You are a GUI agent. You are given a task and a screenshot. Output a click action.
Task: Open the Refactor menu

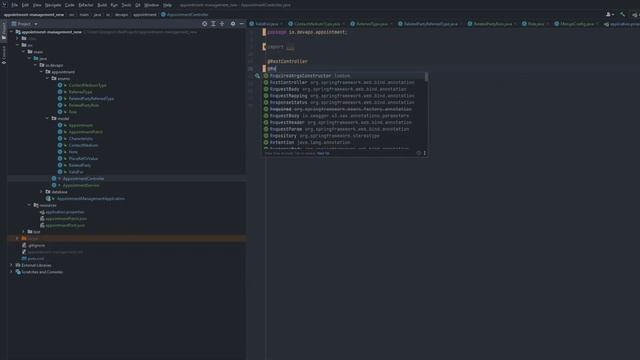[86, 5]
